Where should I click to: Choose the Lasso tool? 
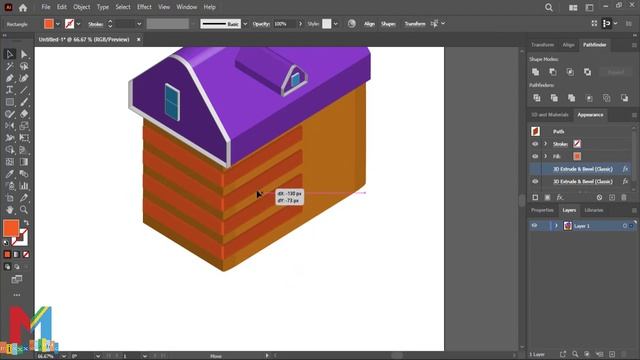click(x=24, y=66)
